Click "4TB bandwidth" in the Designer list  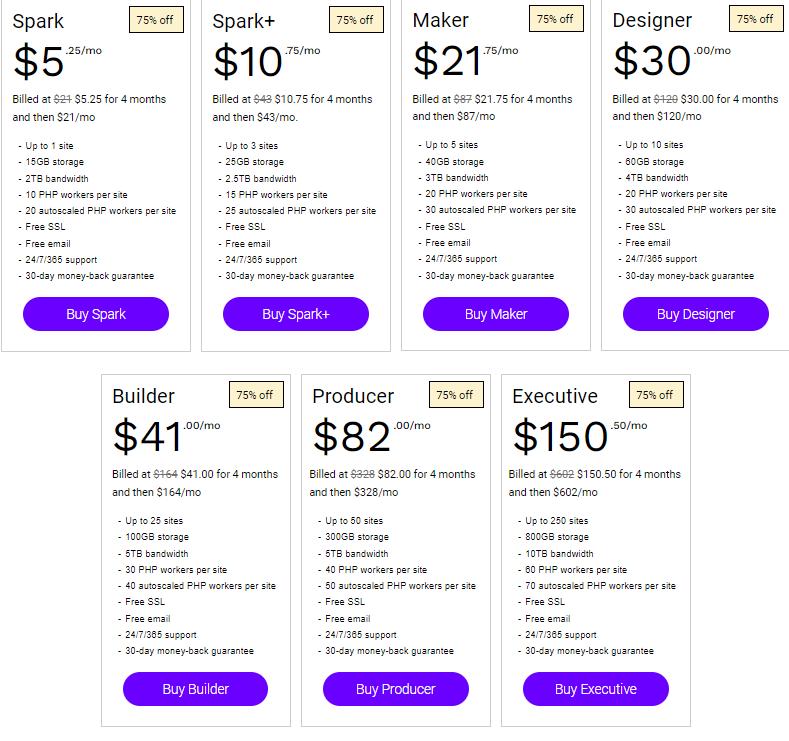pyautogui.click(x=657, y=178)
